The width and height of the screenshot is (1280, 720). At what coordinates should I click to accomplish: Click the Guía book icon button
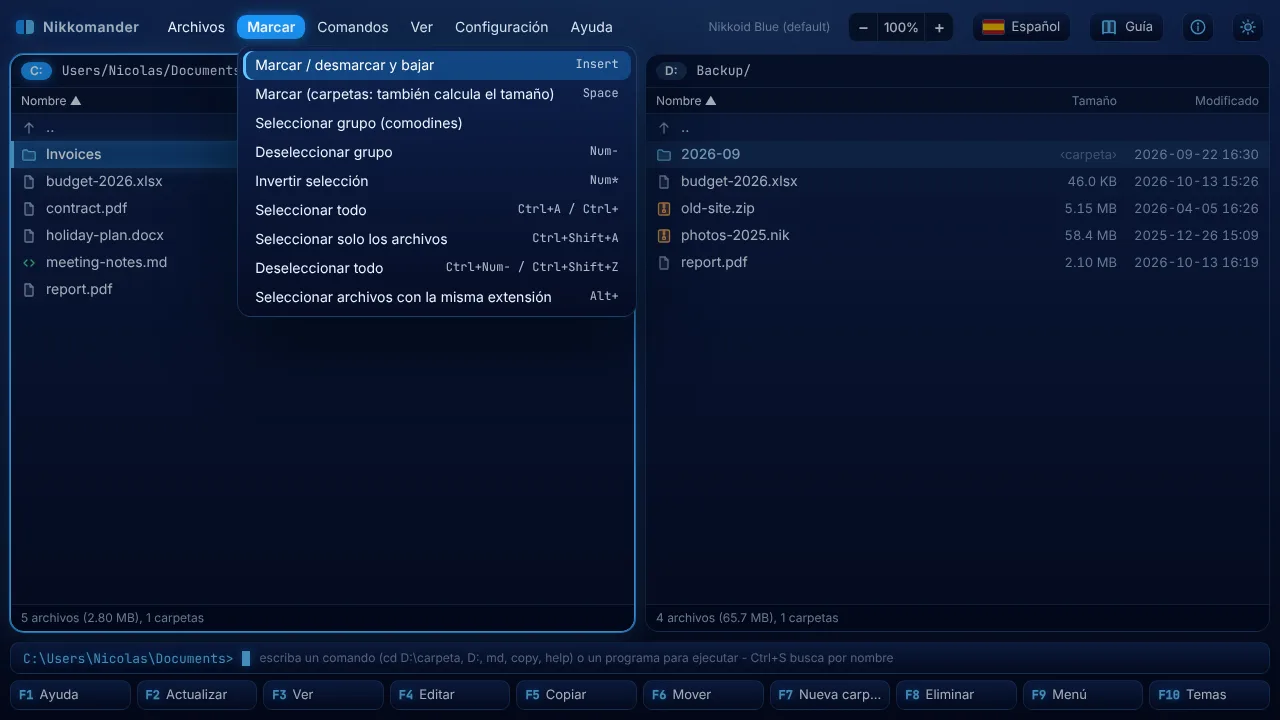pyautogui.click(x=1127, y=27)
